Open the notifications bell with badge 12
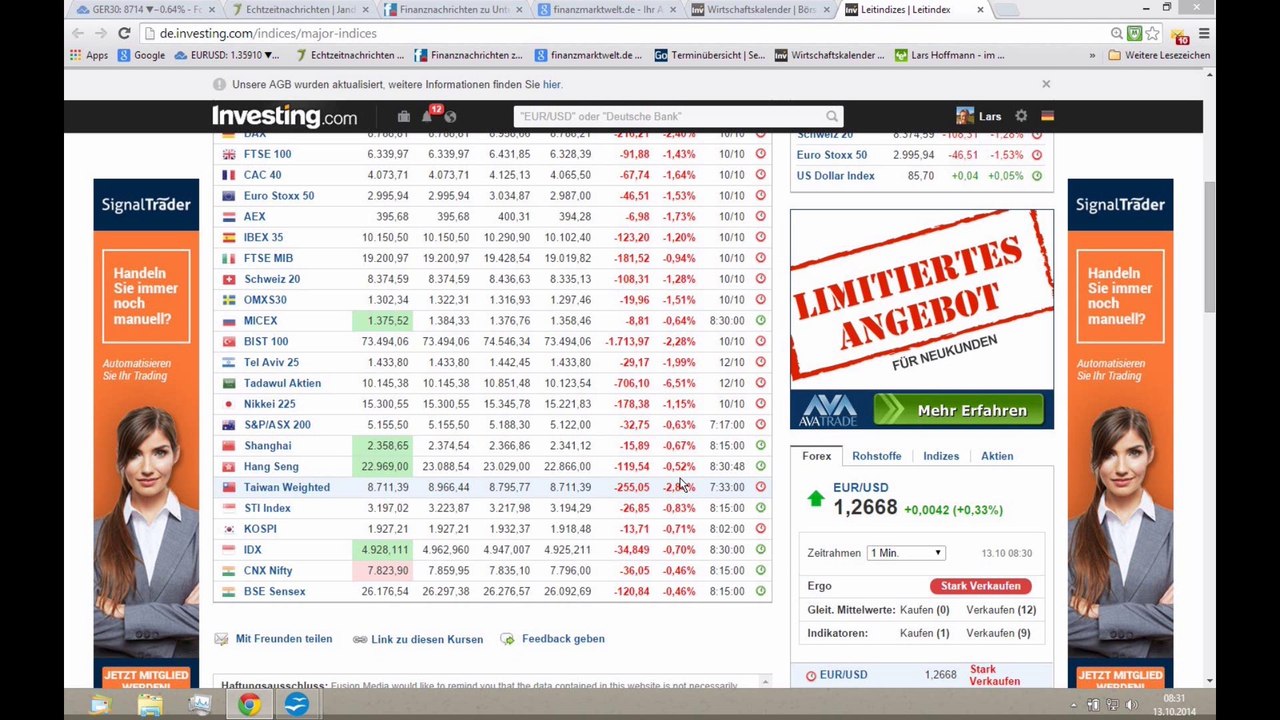This screenshot has height=720, width=1280. point(428,115)
